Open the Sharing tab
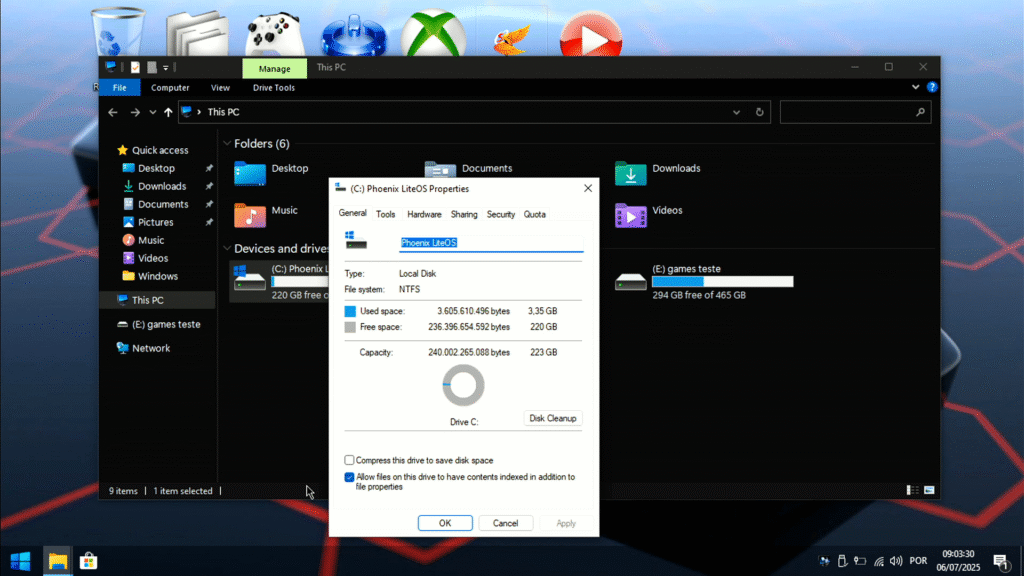The height and width of the screenshot is (576, 1024). click(464, 214)
